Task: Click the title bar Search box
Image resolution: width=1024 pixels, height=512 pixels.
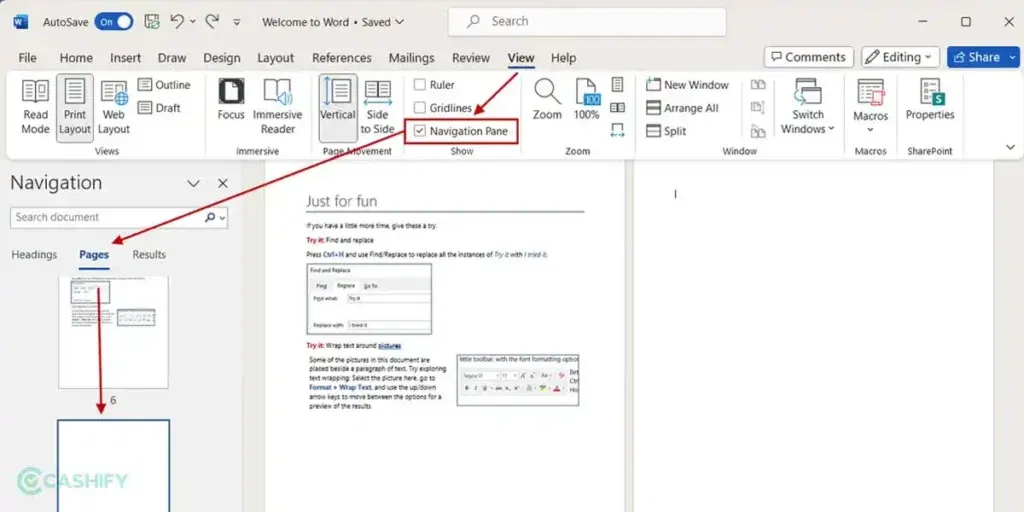Action: point(587,22)
